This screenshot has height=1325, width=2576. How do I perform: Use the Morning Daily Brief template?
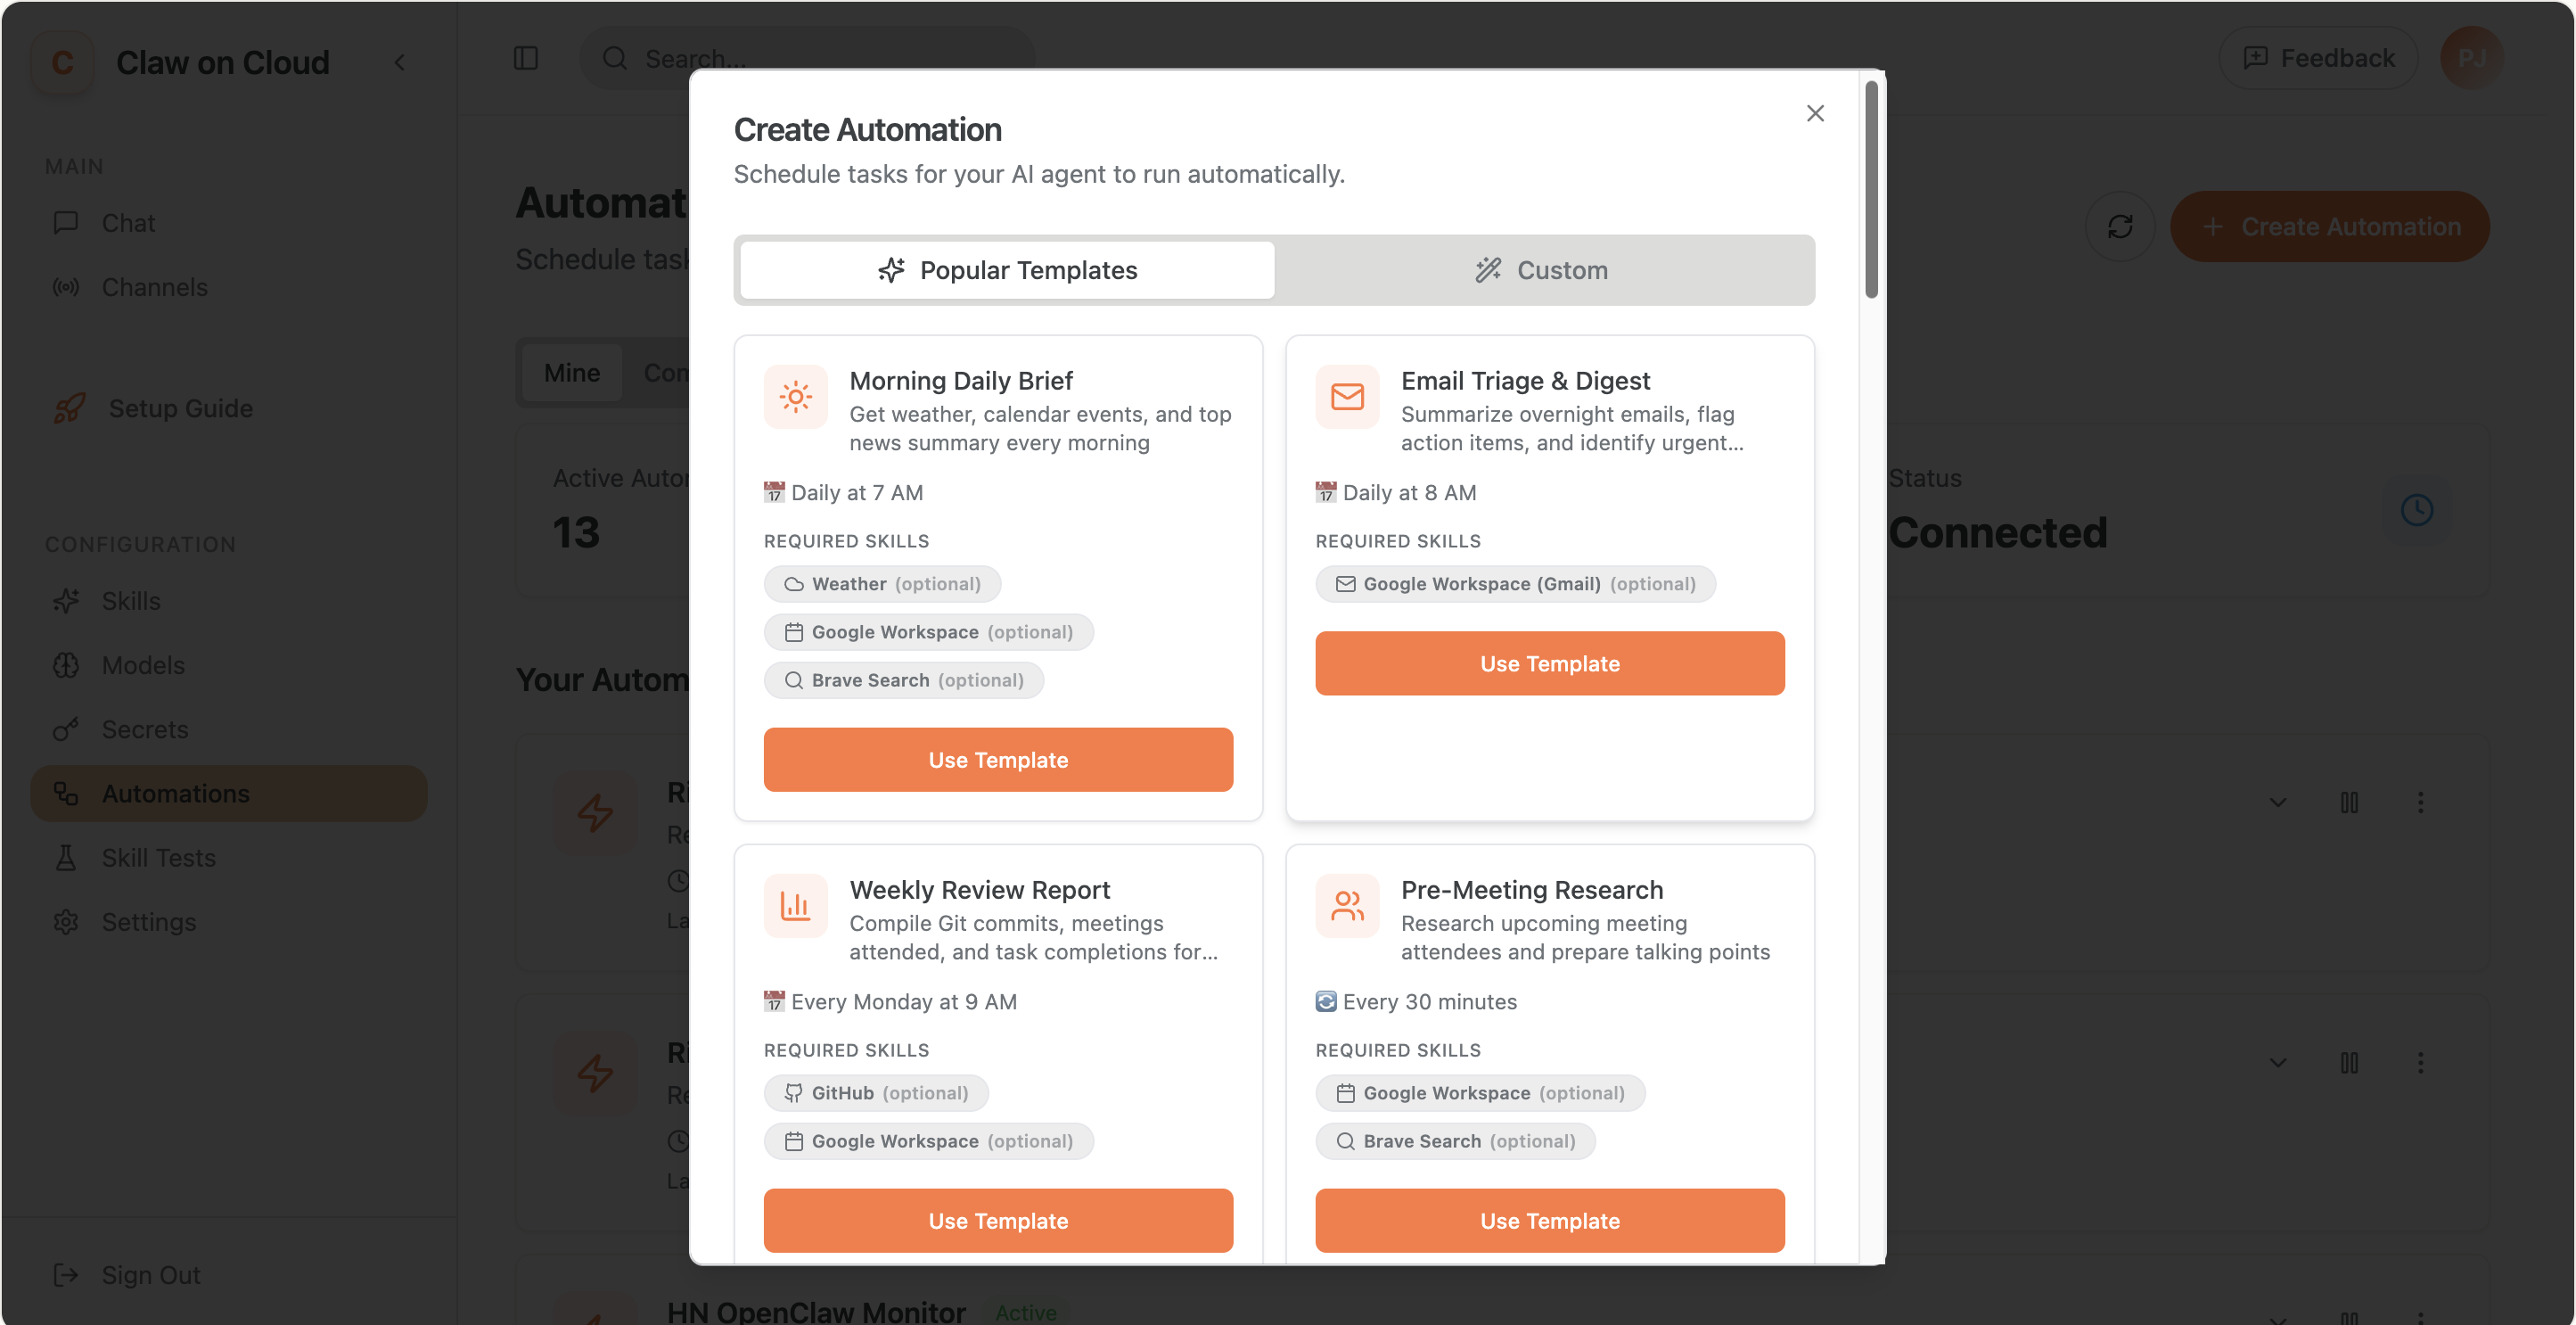pos(997,759)
